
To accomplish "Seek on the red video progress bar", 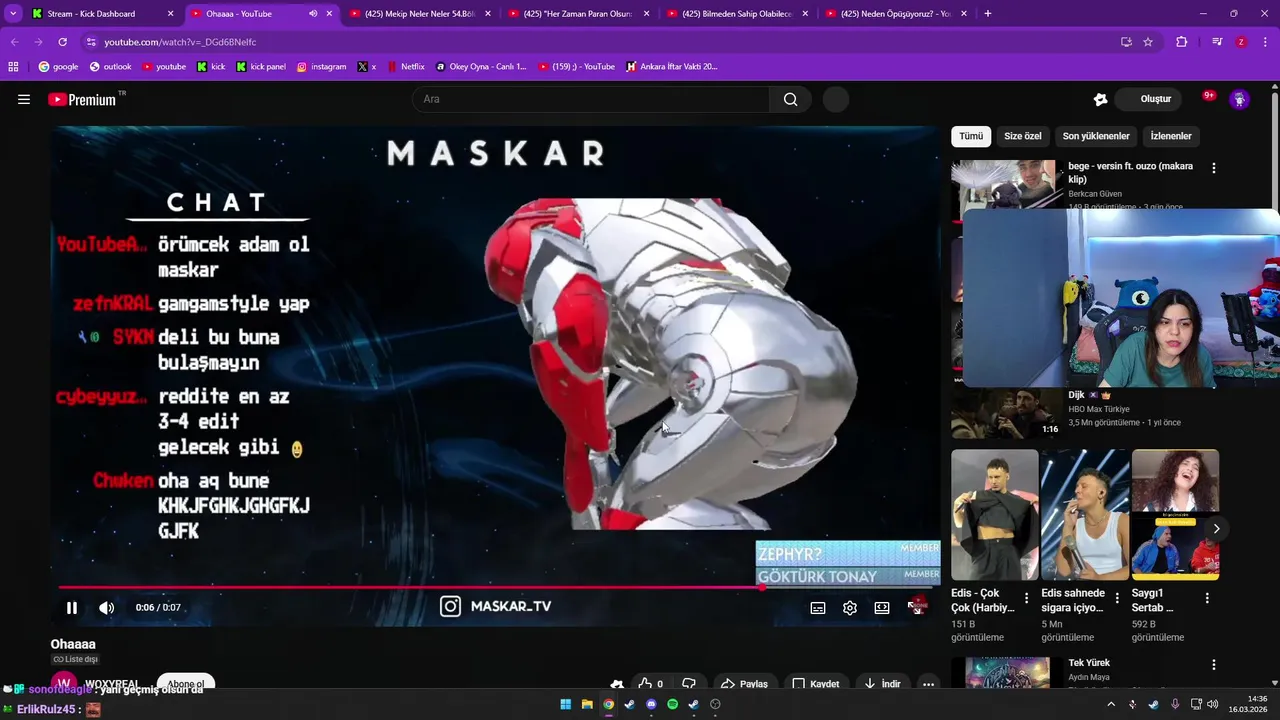I will click(x=495, y=587).
